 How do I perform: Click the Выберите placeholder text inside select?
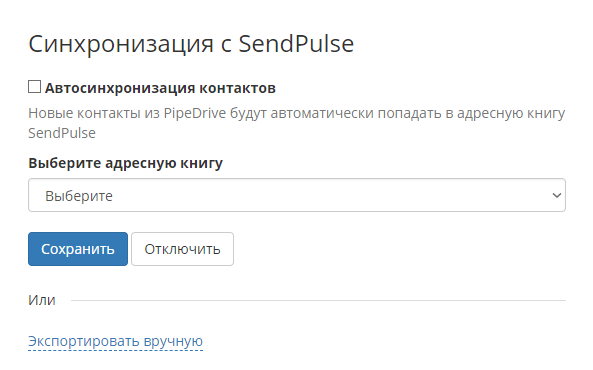tap(79, 196)
